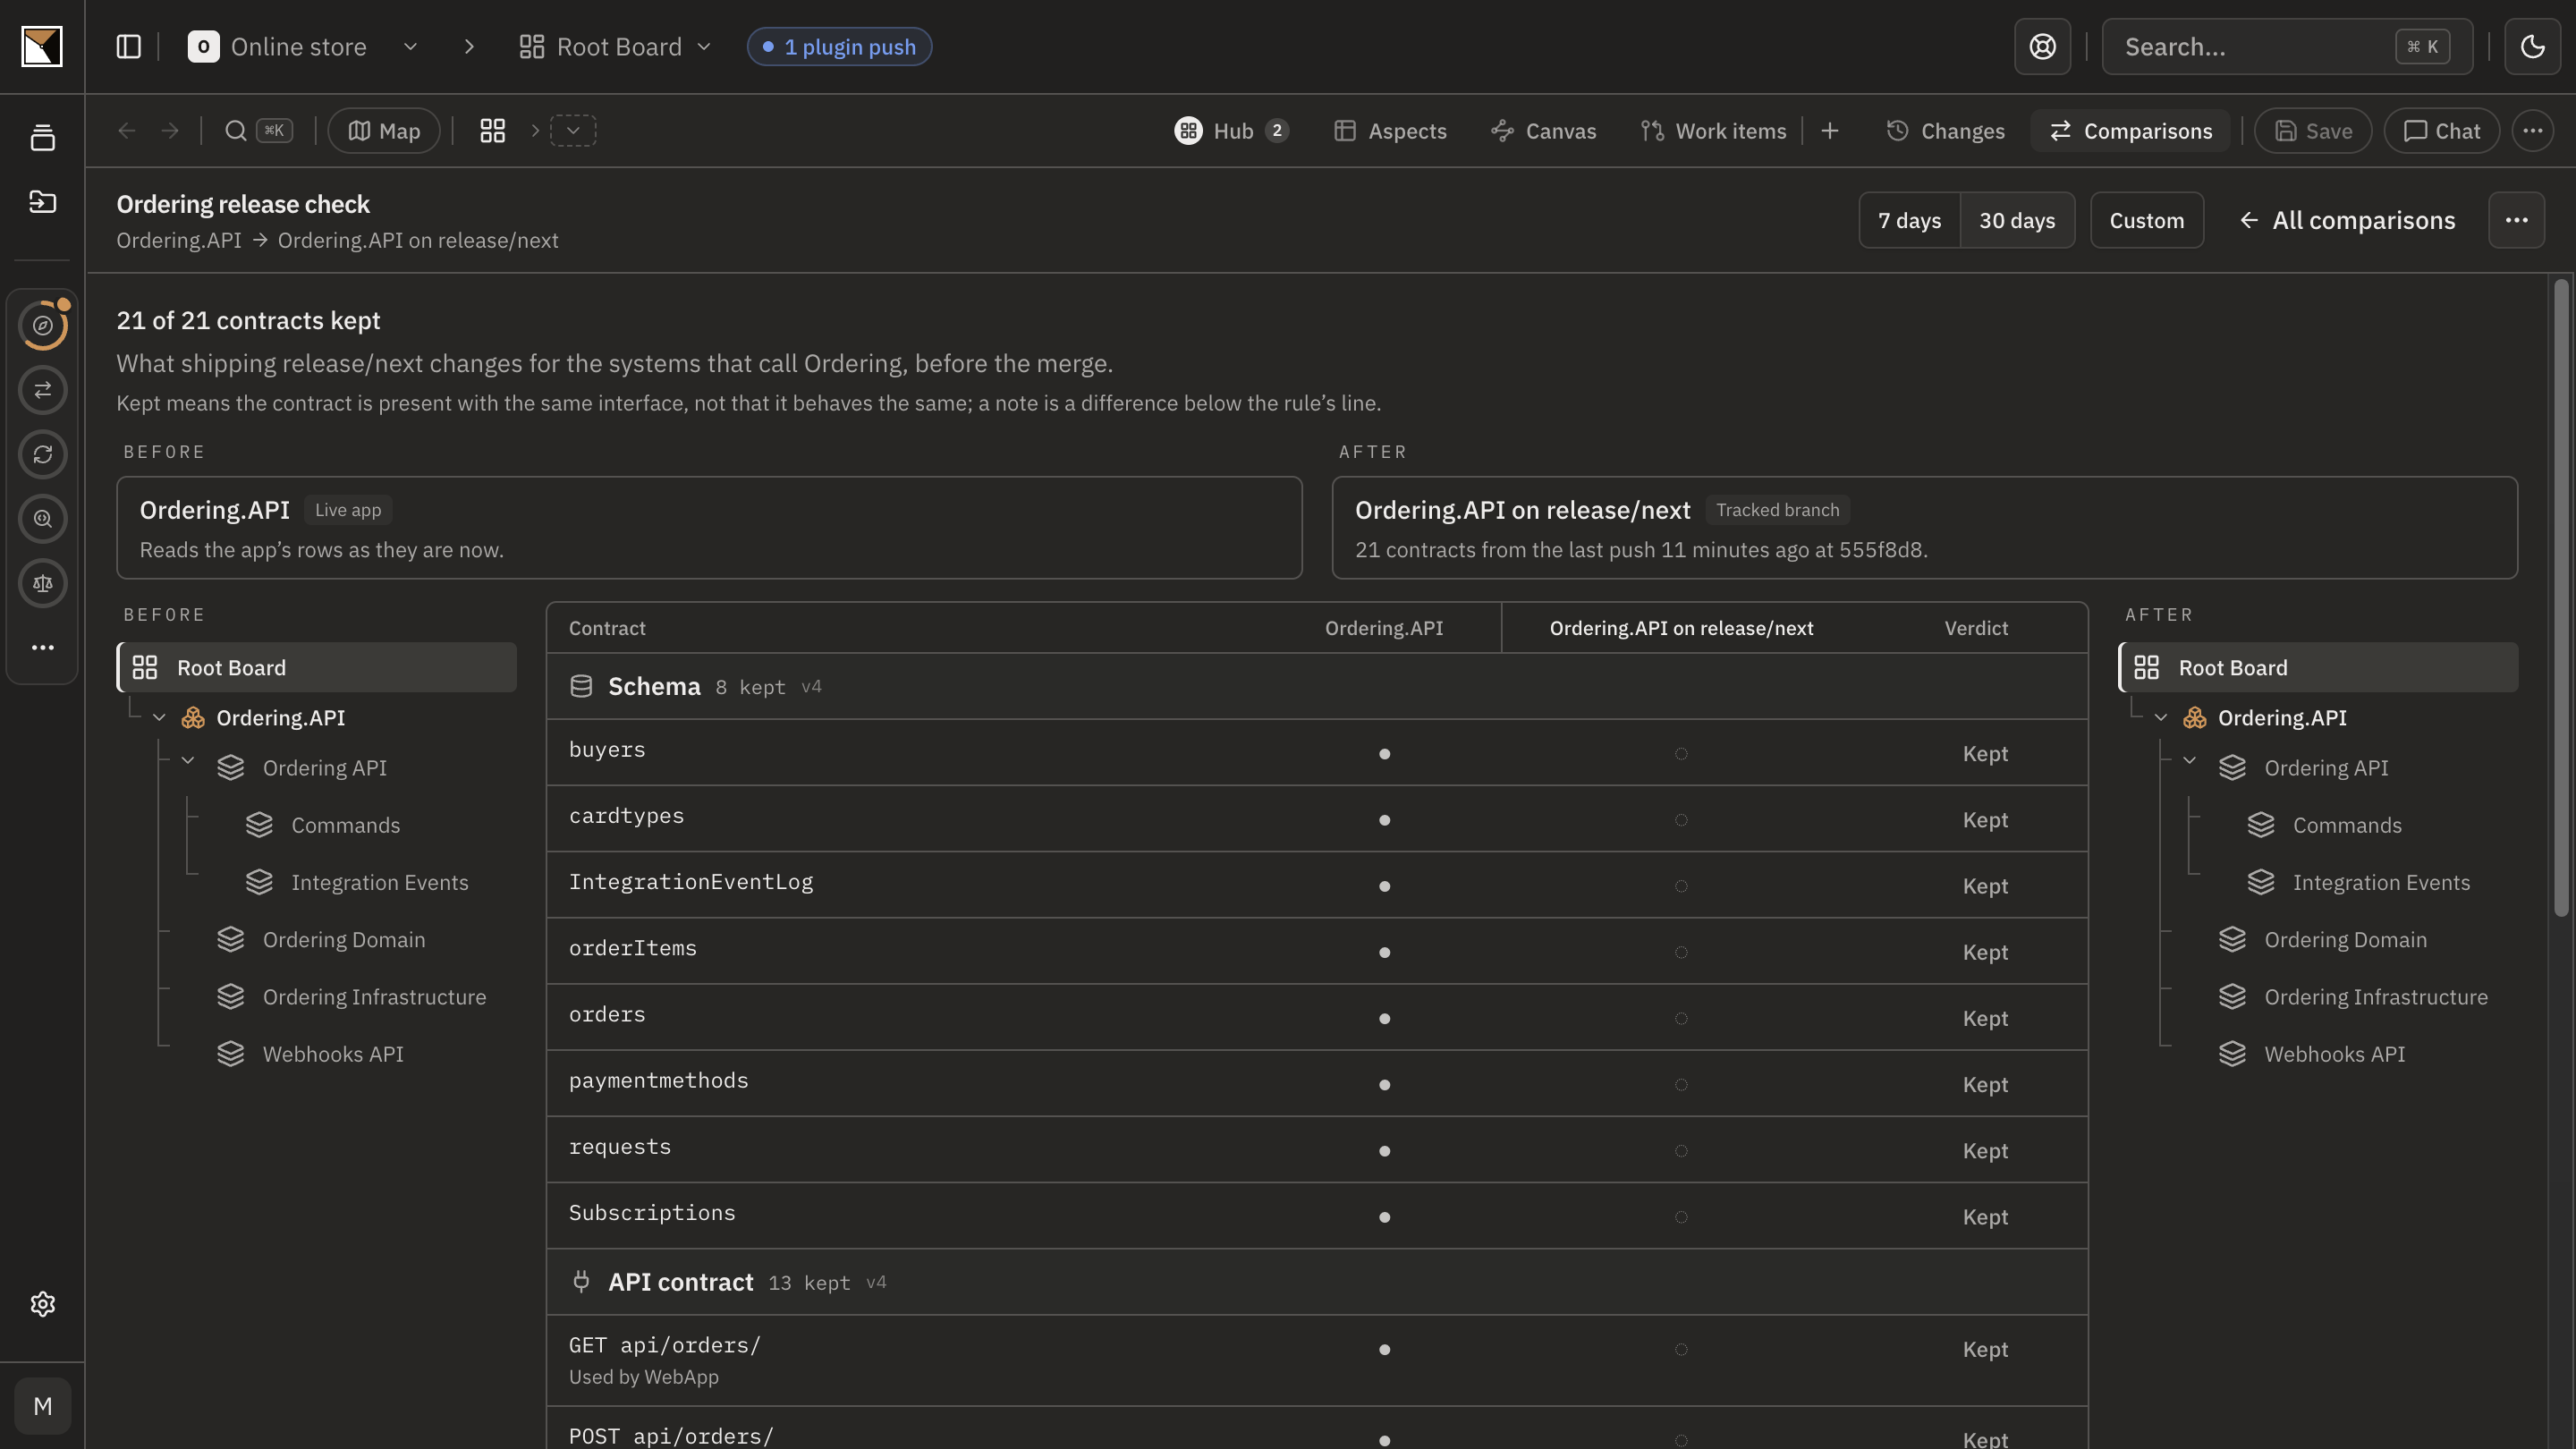This screenshot has width=2576, height=1449.
Task: Add a new view with plus icon
Action: pos(1830,131)
